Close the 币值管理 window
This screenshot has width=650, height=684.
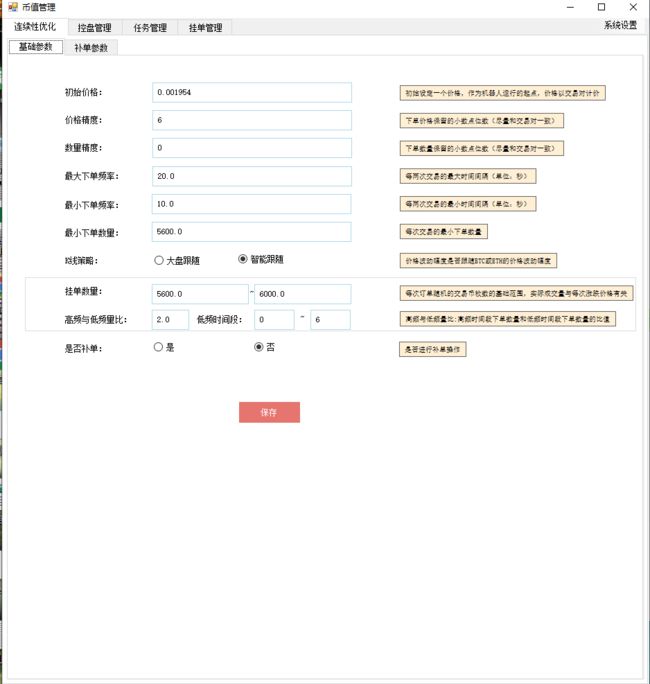633,7
